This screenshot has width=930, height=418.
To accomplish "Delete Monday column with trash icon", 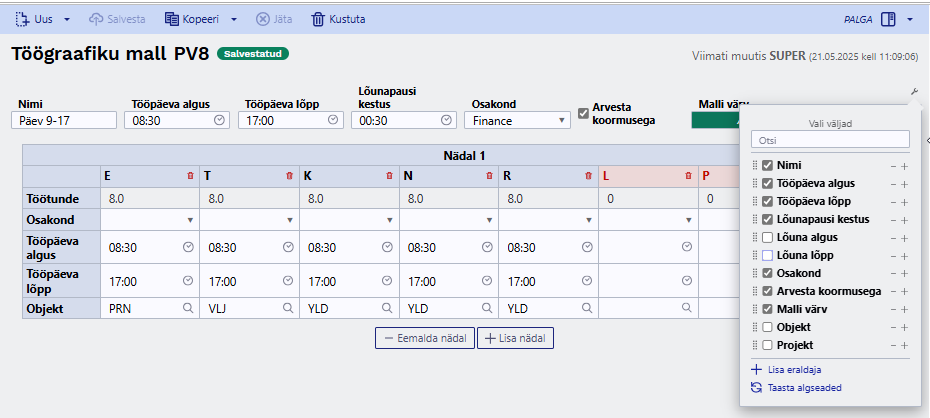I will [190, 176].
